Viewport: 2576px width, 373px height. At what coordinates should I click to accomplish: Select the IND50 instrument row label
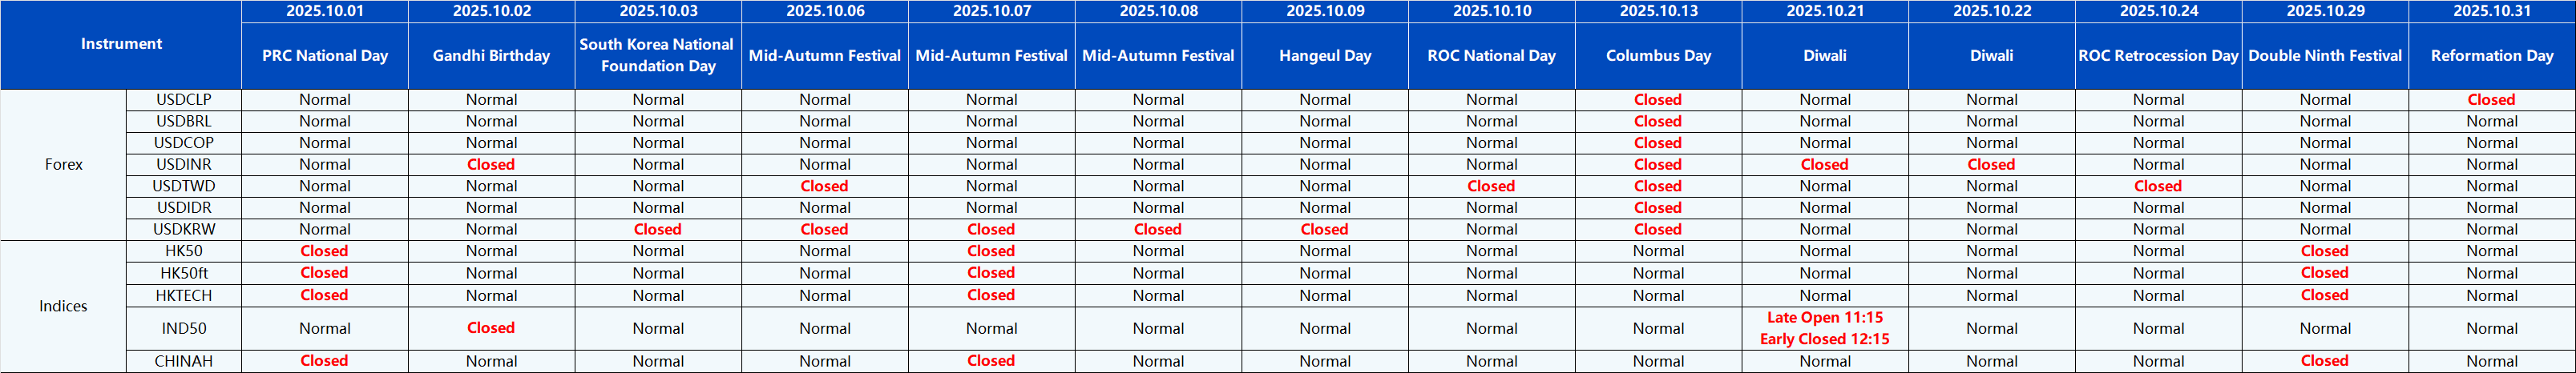point(184,328)
